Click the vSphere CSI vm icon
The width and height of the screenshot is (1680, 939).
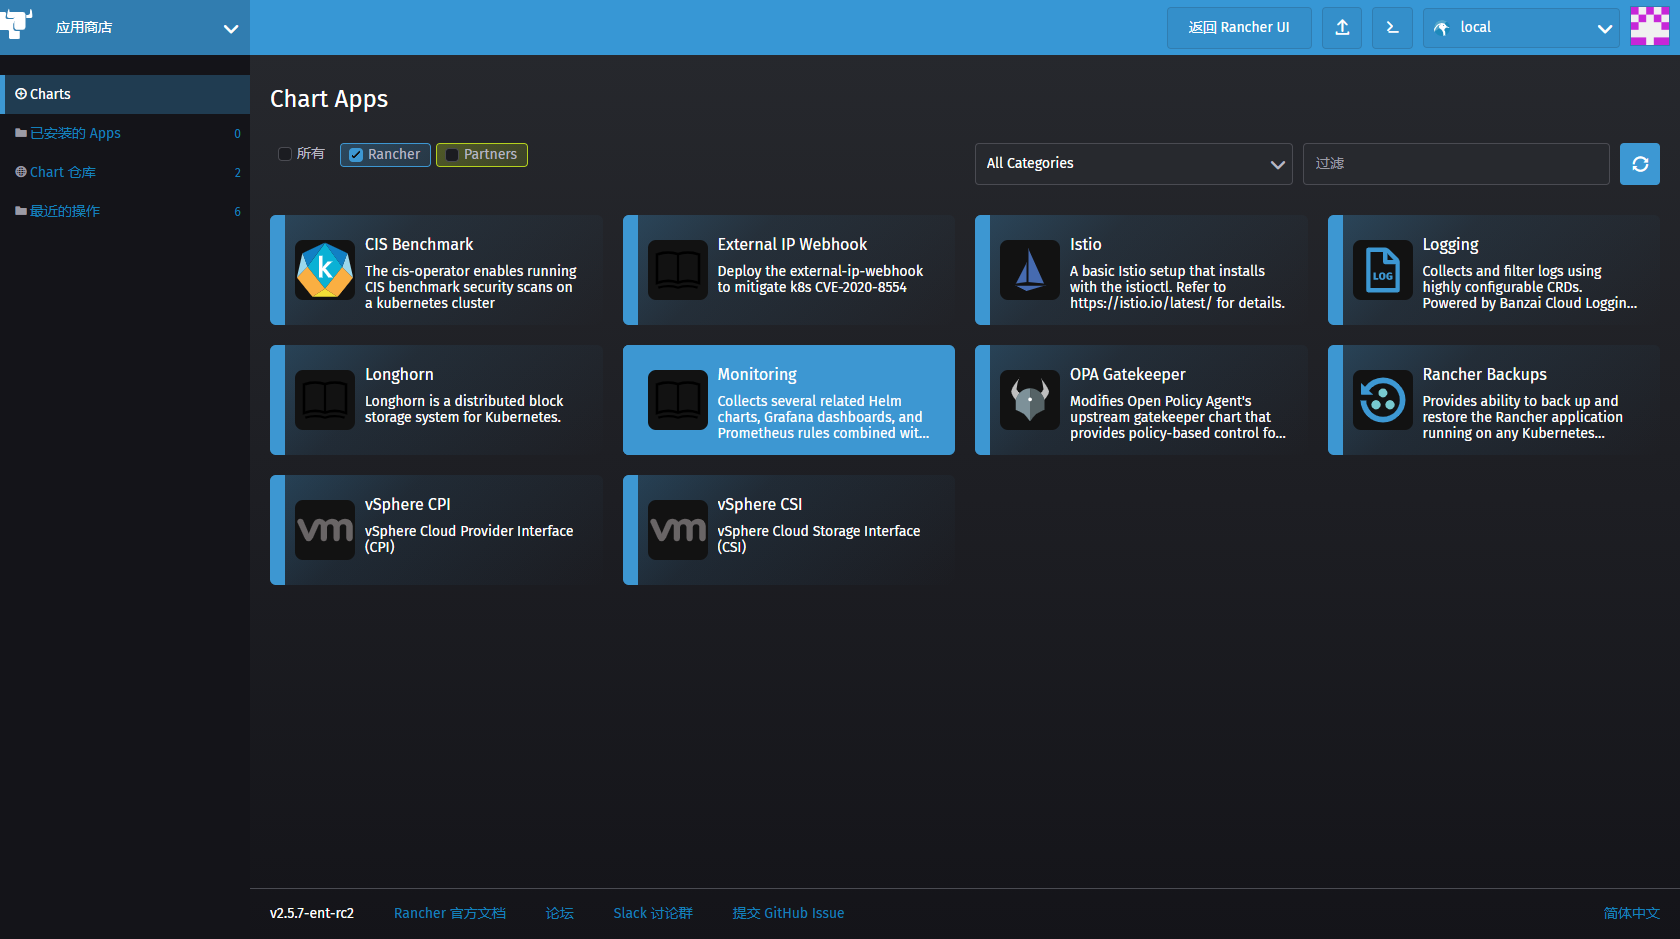pyautogui.click(x=678, y=530)
